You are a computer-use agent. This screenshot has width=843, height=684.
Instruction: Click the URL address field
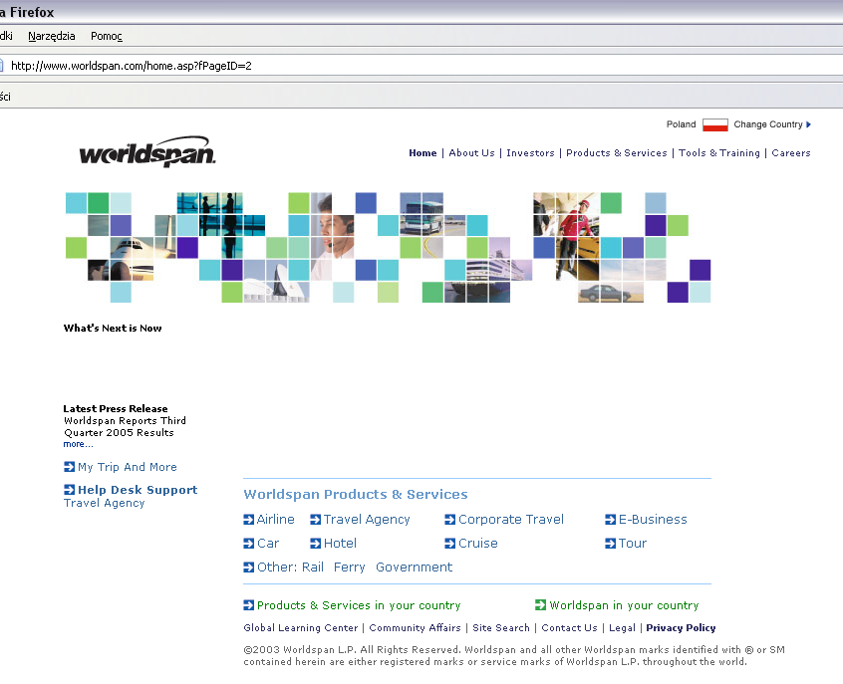click(422, 66)
